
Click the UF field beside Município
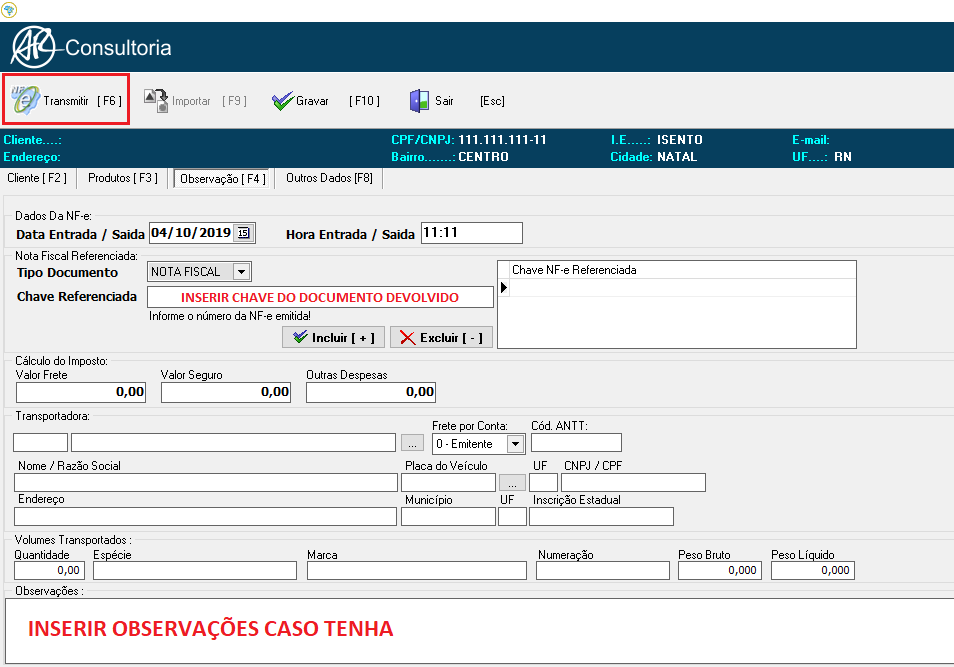(512, 517)
